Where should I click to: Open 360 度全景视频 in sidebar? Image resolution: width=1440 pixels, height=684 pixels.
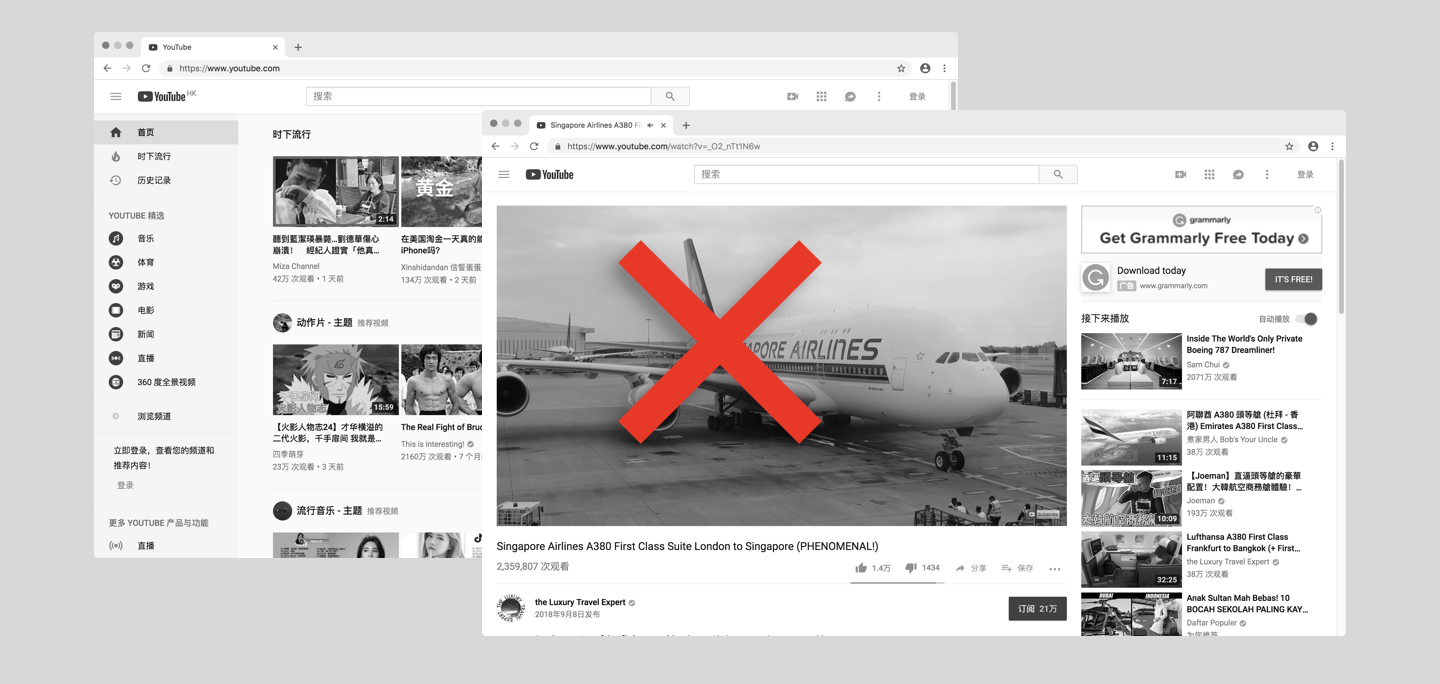click(166, 382)
